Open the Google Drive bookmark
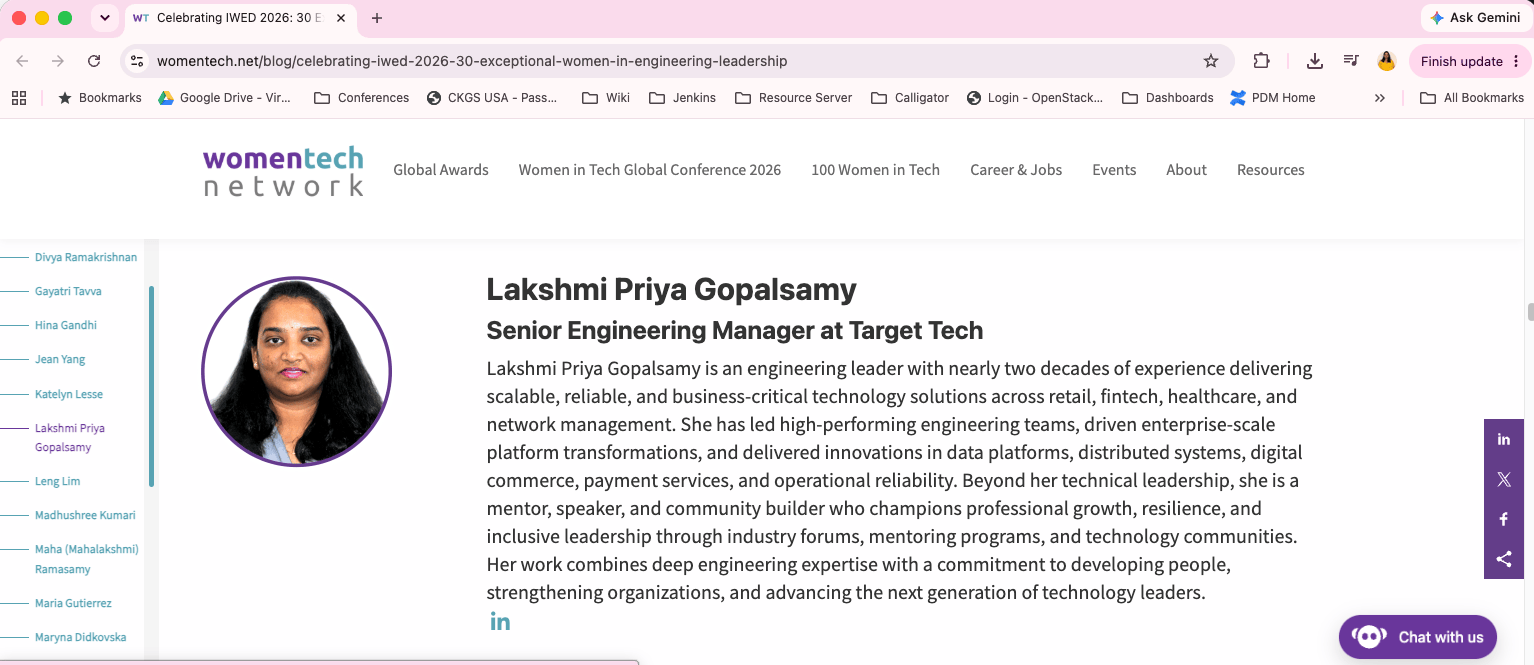 [x=225, y=97]
